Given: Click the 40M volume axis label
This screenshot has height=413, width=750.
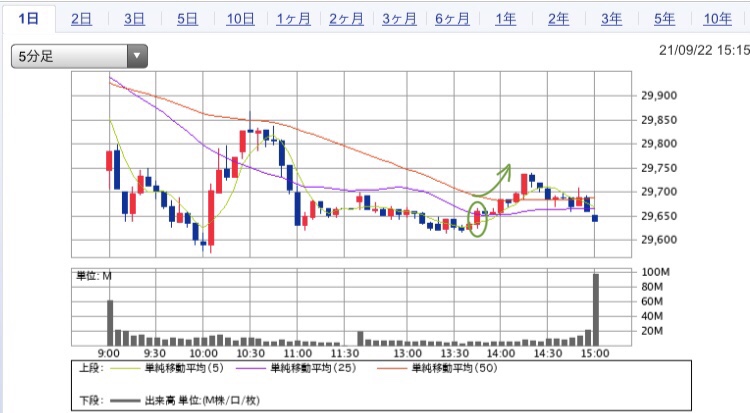Looking at the screenshot, I should coord(652,316).
